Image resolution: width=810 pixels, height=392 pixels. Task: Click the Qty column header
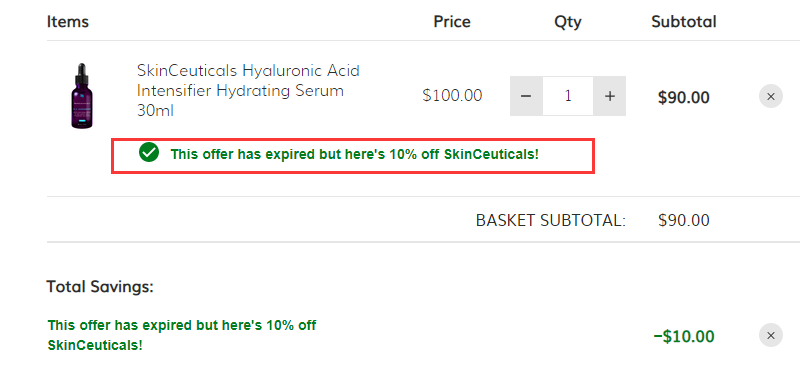click(x=568, y=22)
